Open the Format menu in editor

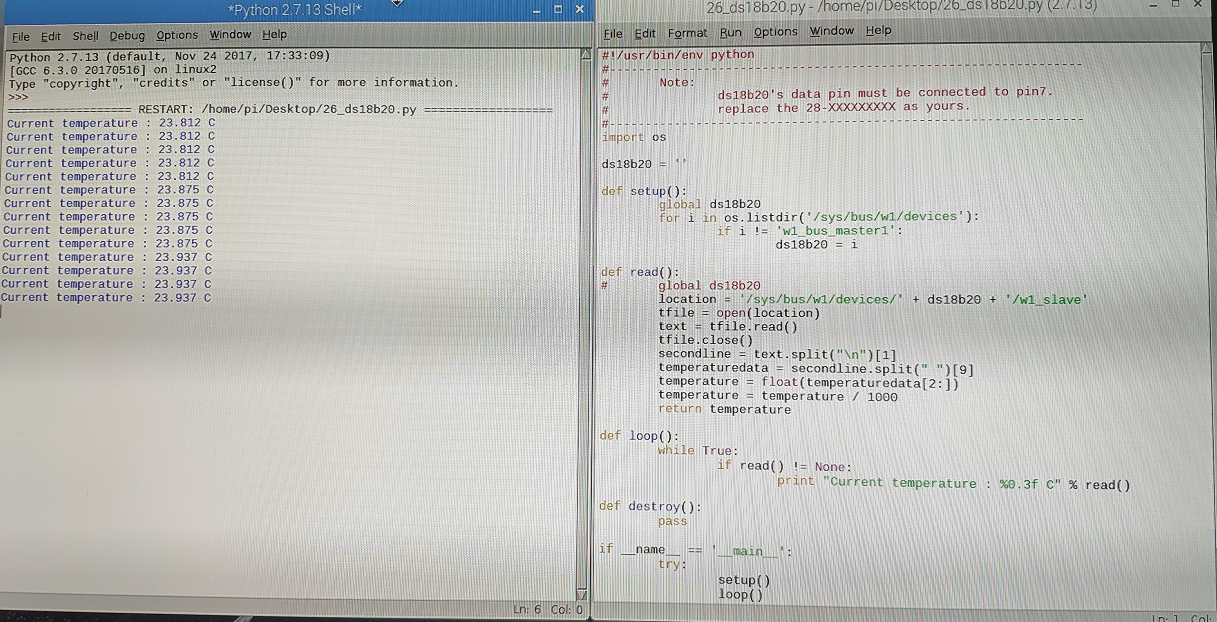pos(687,33)
